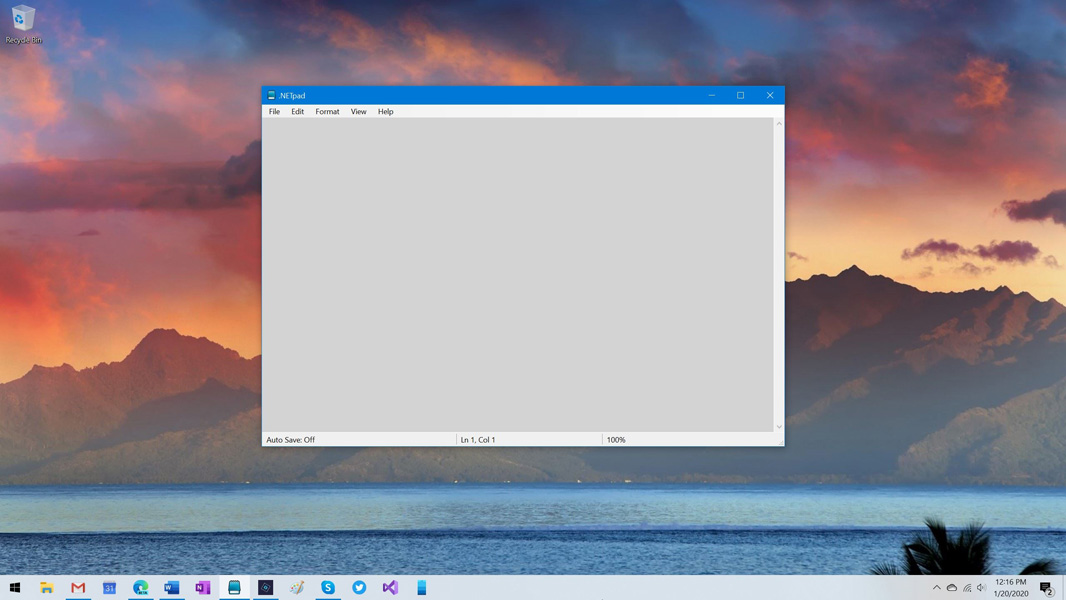Viewport: 1066px width, 600px height.
Task: Open Twitter from the taskbar
Action: [359, 588]
